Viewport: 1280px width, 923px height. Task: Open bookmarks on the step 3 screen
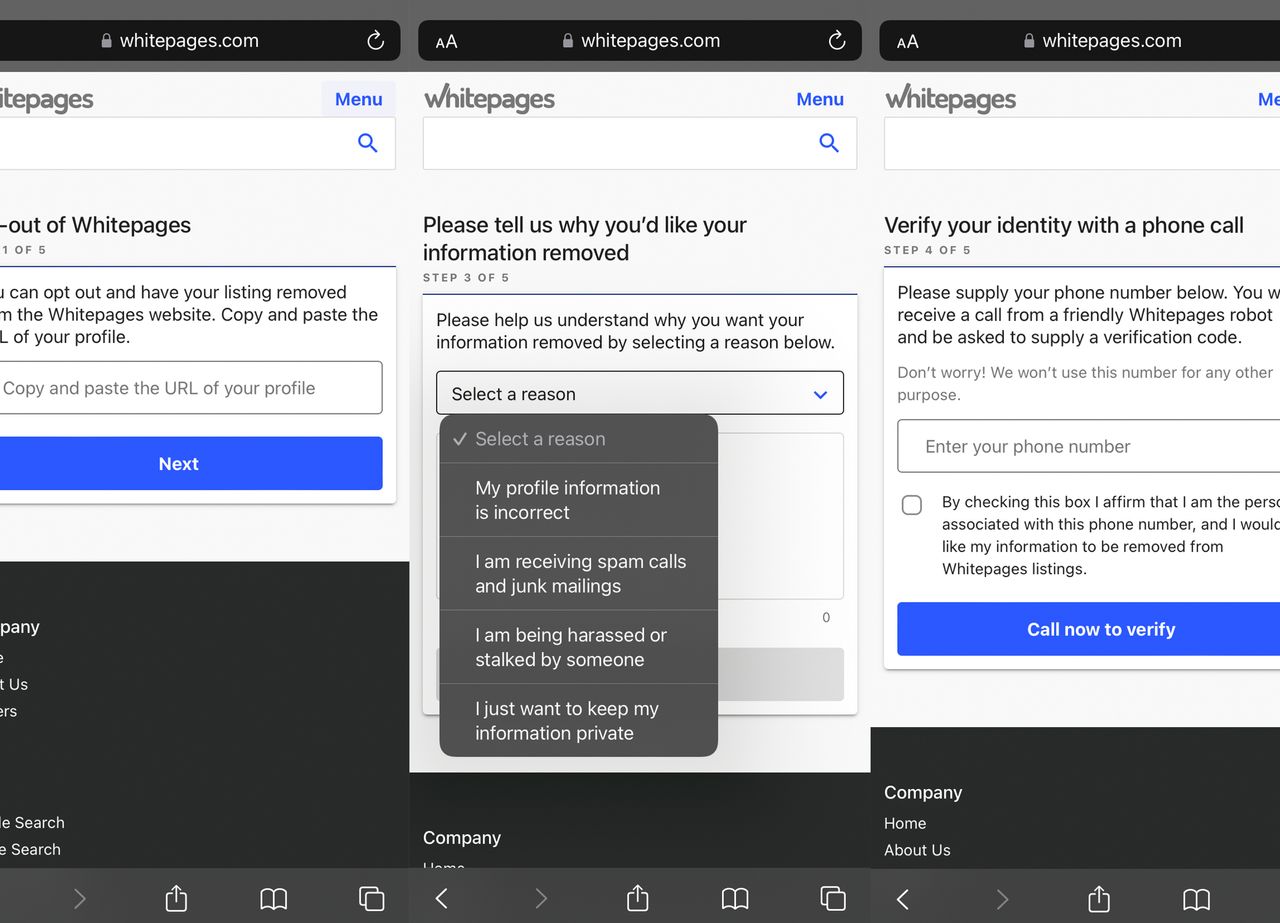click(x=735, y=899)
